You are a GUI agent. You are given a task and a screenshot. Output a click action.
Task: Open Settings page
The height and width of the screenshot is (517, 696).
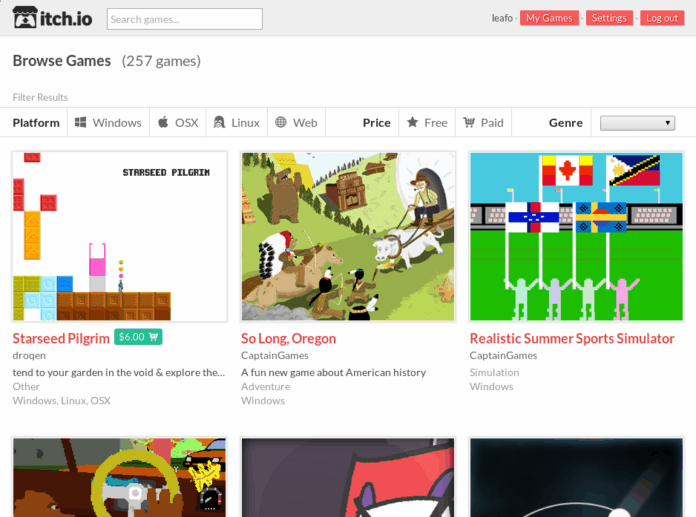[x=609, y=18]
